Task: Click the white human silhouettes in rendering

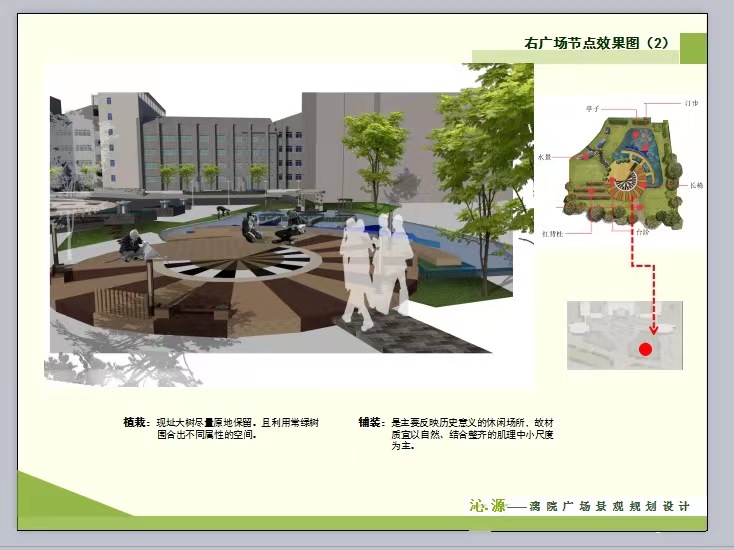Action: coord(375,270)
